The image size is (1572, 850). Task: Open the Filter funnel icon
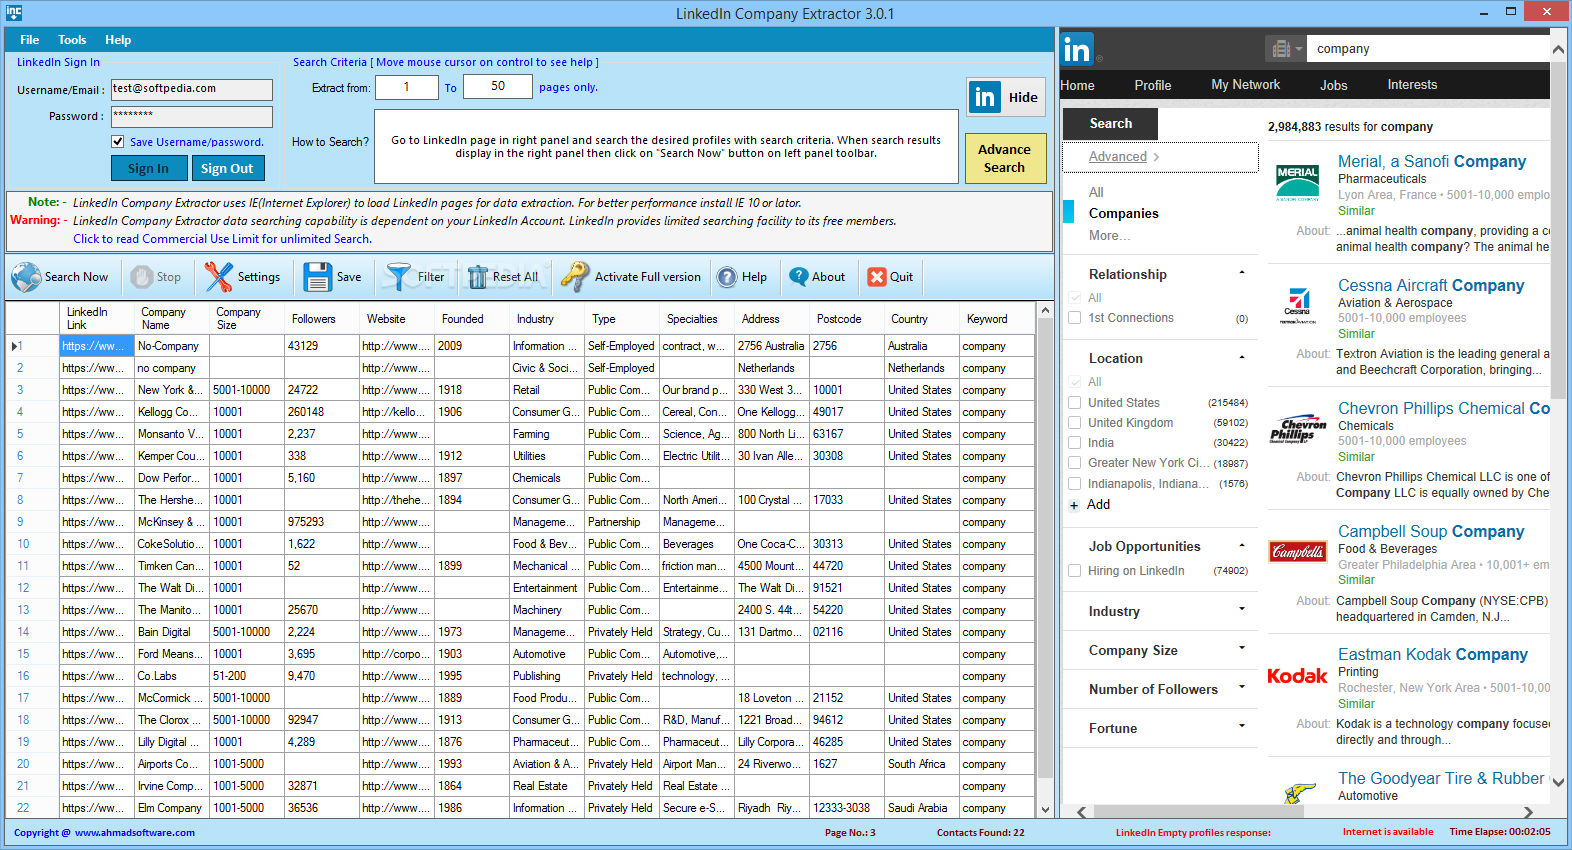pos(399,277)
